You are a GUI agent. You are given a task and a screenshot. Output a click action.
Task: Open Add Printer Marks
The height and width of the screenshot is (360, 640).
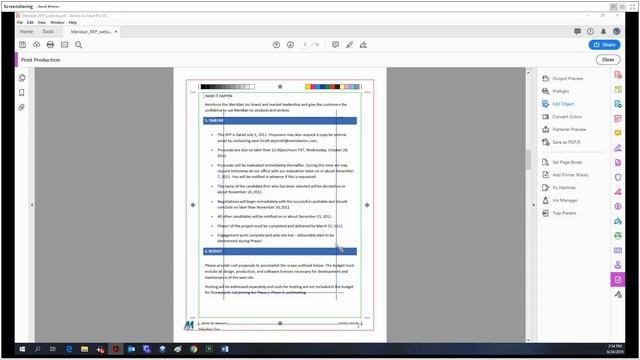pos(565,175)
